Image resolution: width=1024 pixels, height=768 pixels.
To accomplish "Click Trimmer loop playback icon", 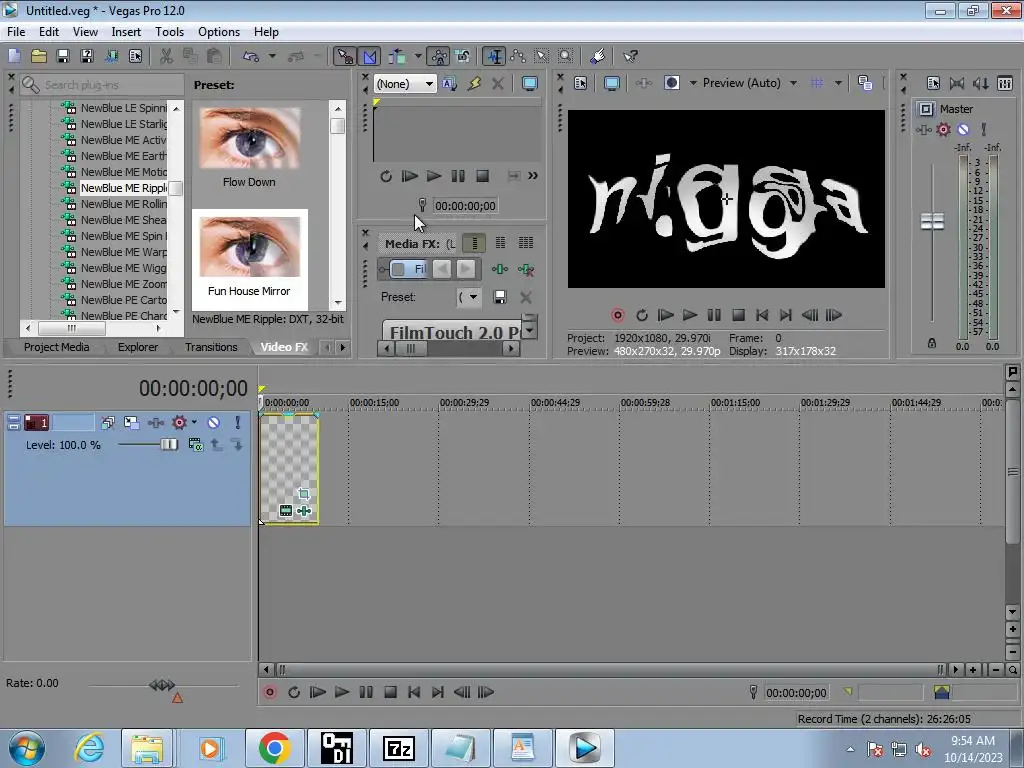I will (x=385, y=176).
